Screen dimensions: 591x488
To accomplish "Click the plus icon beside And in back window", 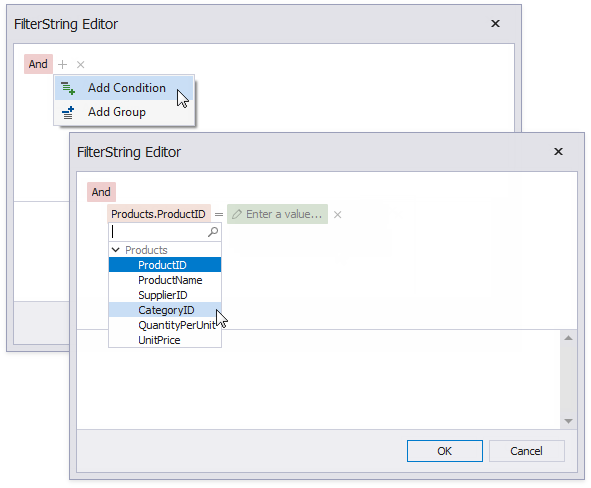I will (63, 64).
